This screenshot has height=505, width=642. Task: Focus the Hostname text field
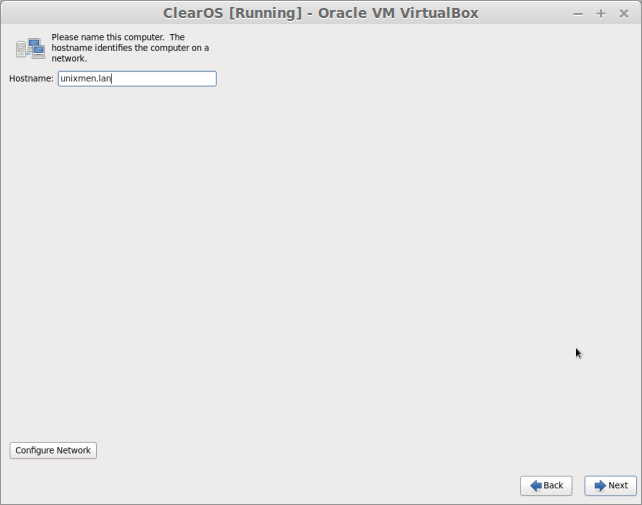(x=137, y=79)
